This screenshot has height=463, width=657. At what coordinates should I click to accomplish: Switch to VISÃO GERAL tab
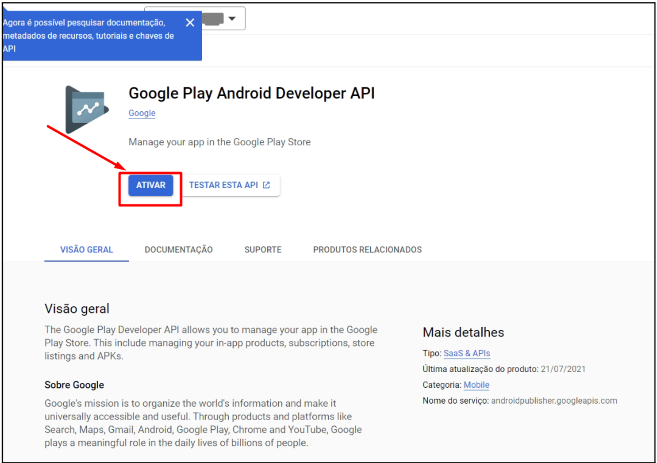[x=86, y=250]
